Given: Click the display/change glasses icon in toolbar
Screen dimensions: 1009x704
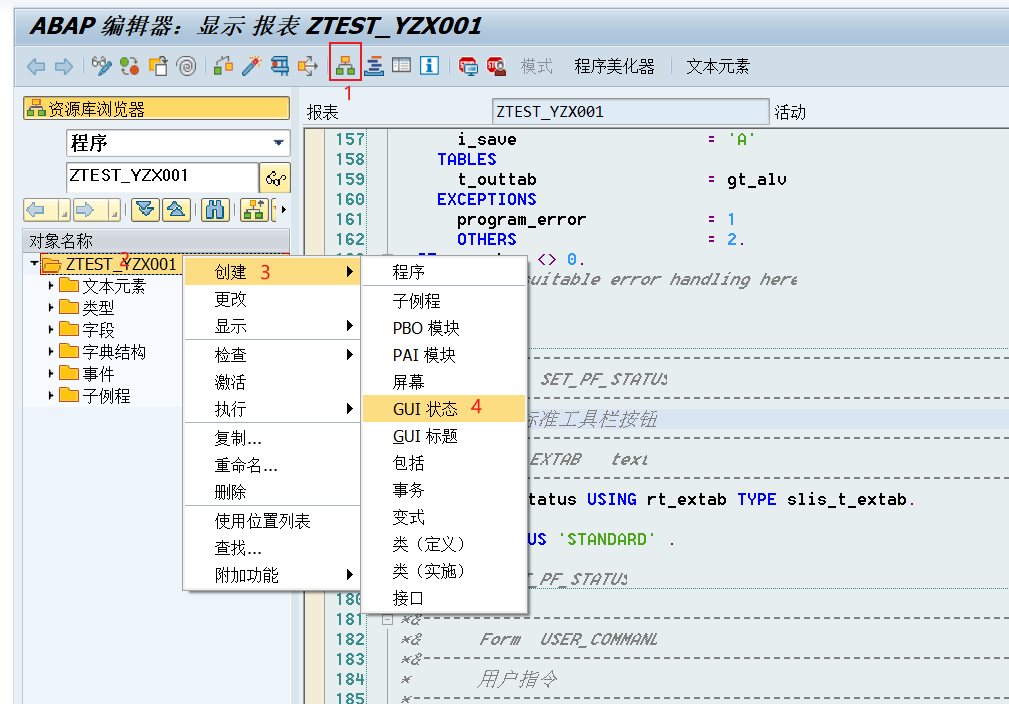Looking at the screenshot, I should tap(100, 65).
